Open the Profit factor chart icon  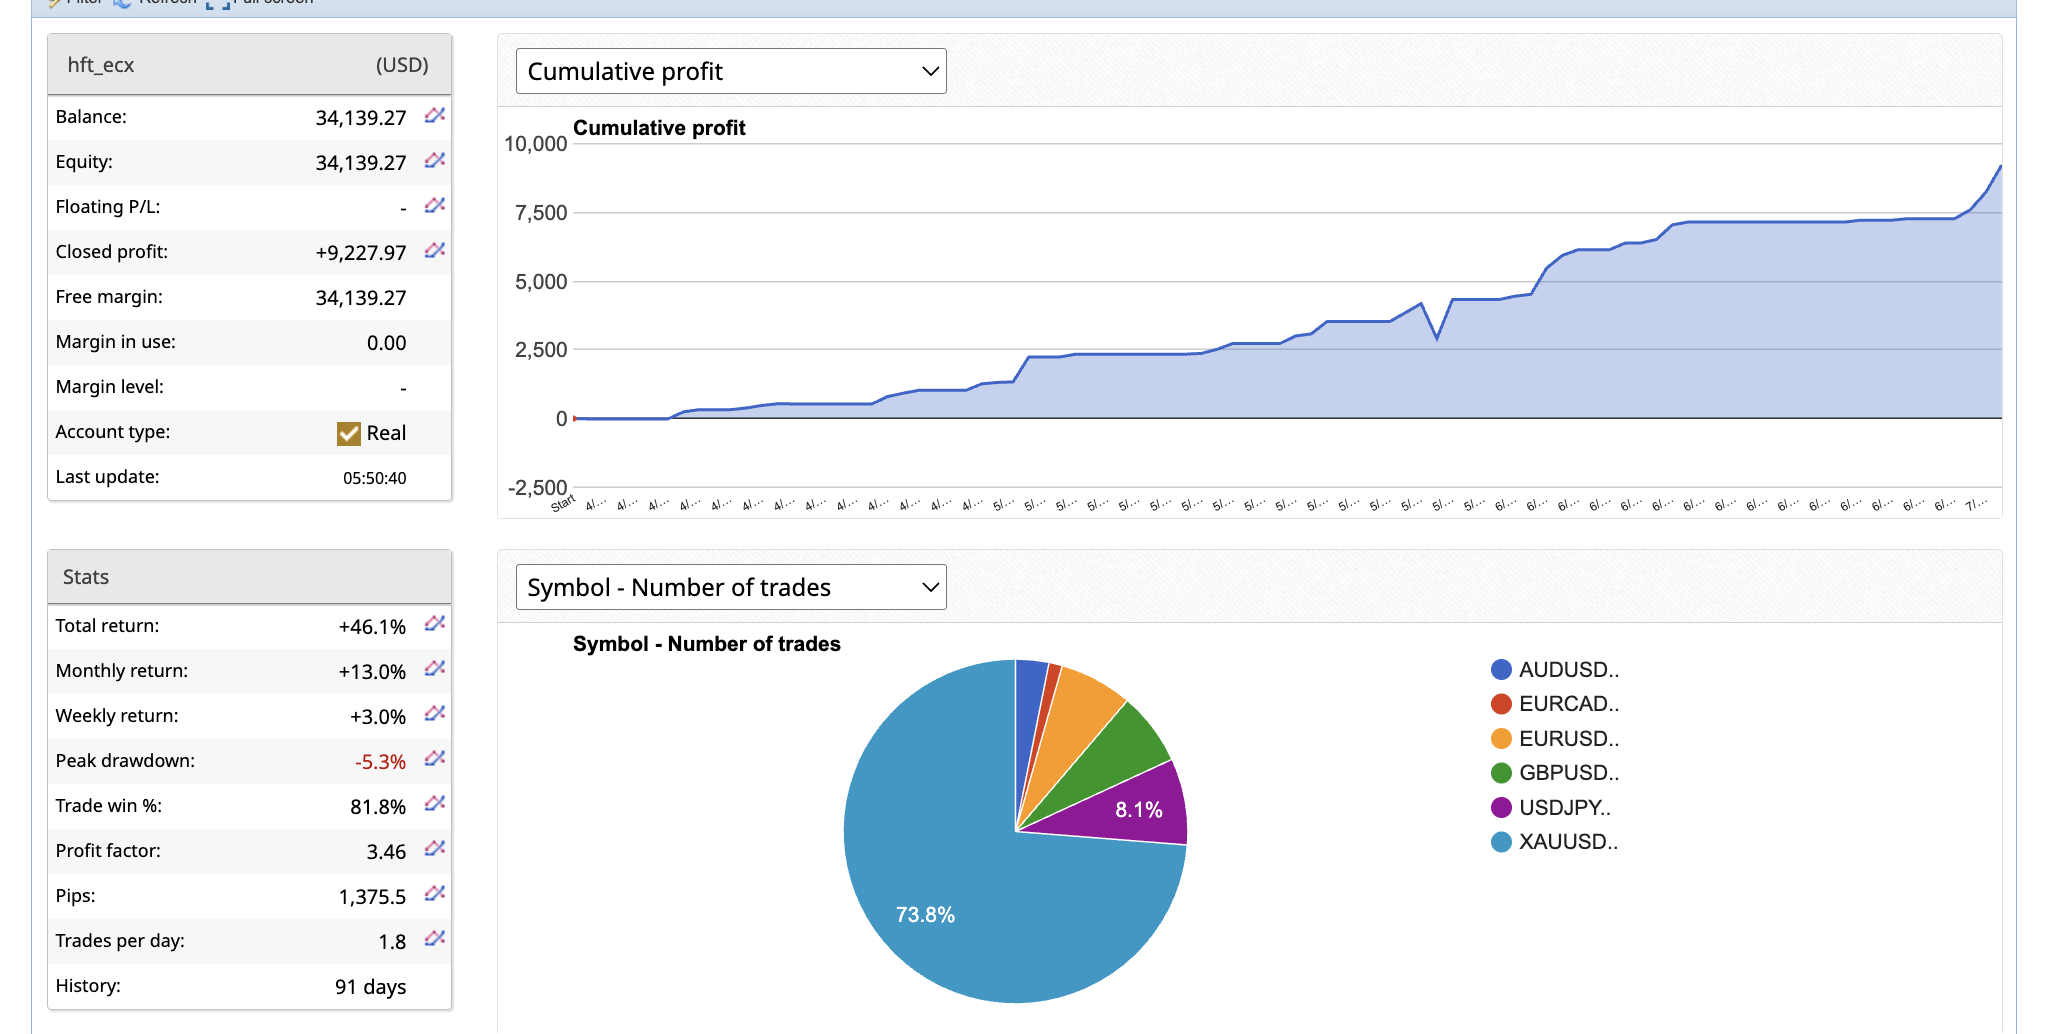(434, 850)
